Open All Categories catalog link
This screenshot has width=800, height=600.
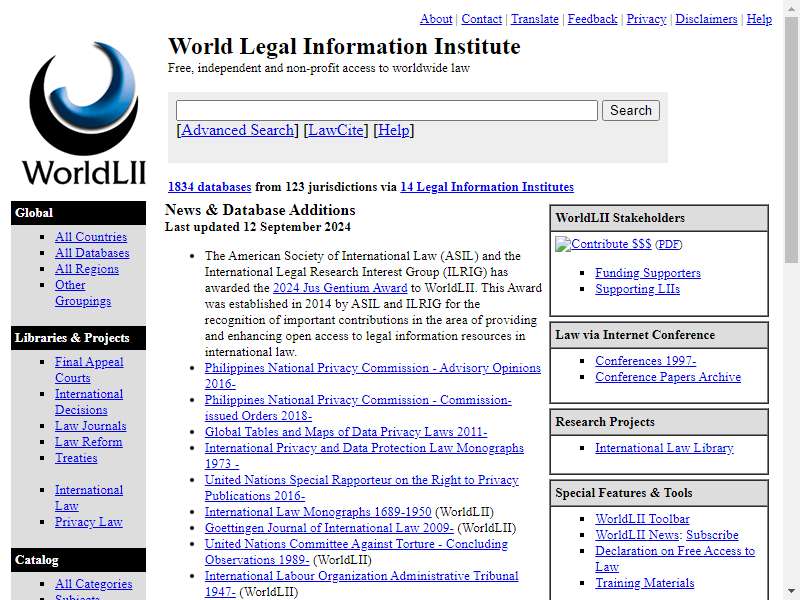point(93,584)
